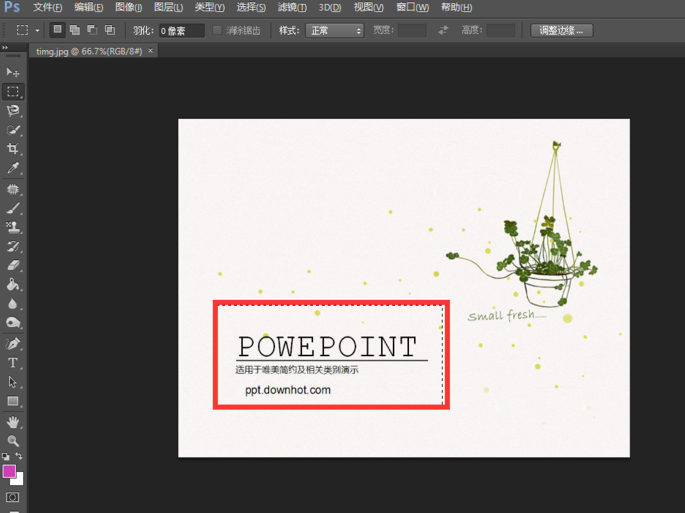685x513 pixels.
Task: Click the 羽化 feather input field
Action: (x=182, y=31)
